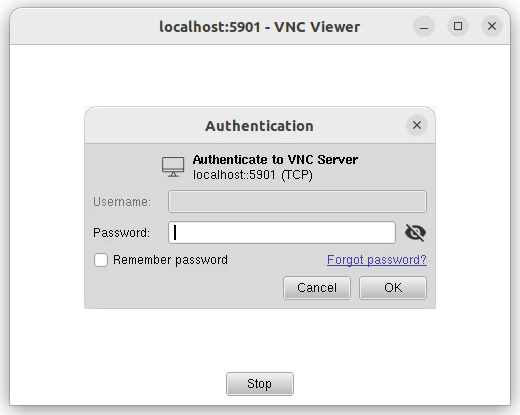Focus the Password input field
520x415 pixels.
click(x=282, y=232)
